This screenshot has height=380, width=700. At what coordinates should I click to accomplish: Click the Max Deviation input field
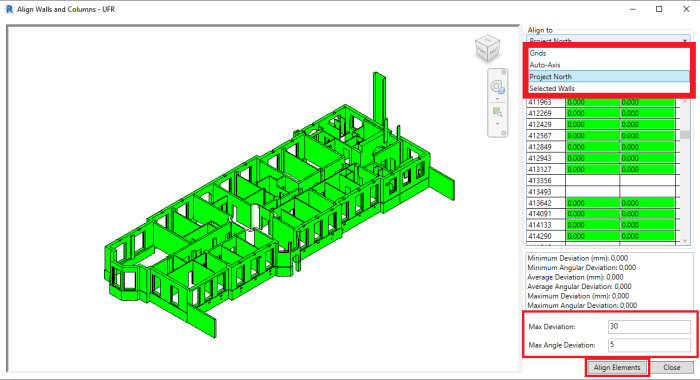[x=649, y=326]
